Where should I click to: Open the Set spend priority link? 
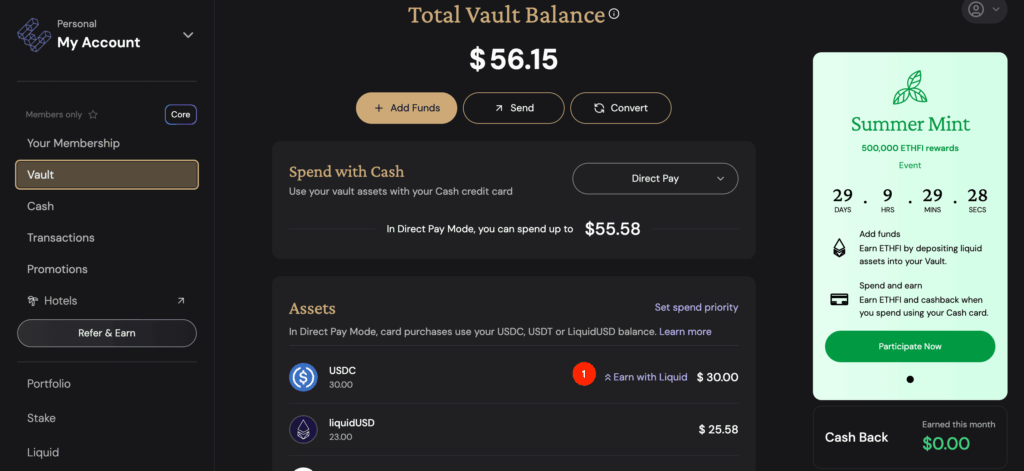(696, 307)
